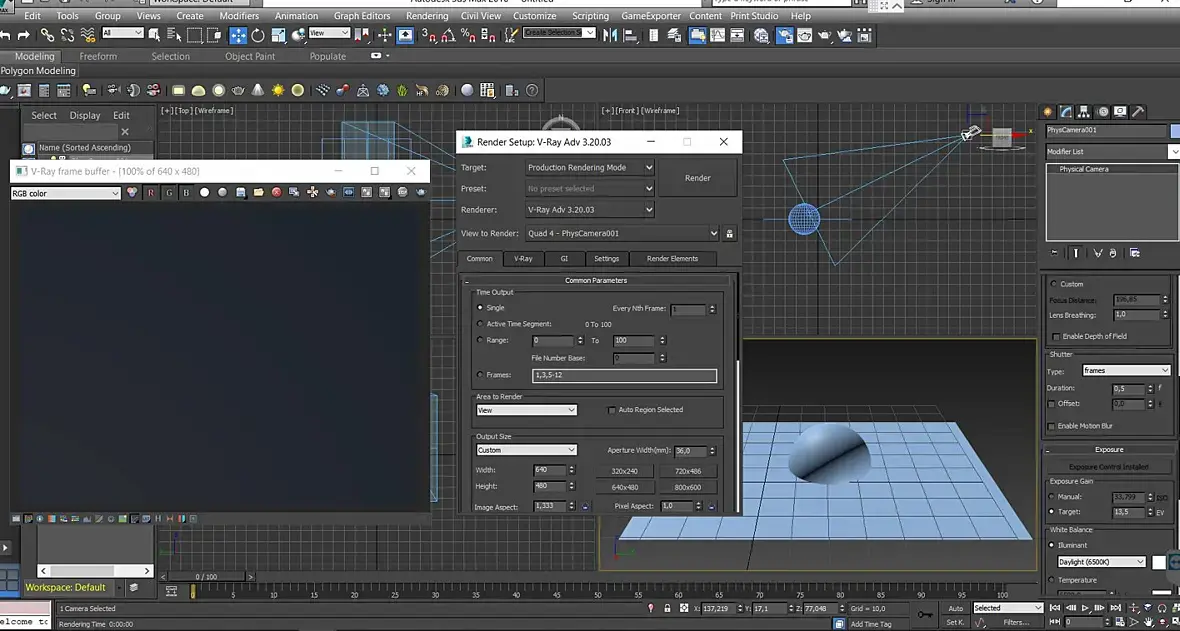Screen dimensions: 1180x631
Task: Toggle the red channel in V-Ray frame buffer
Action: 151,193
